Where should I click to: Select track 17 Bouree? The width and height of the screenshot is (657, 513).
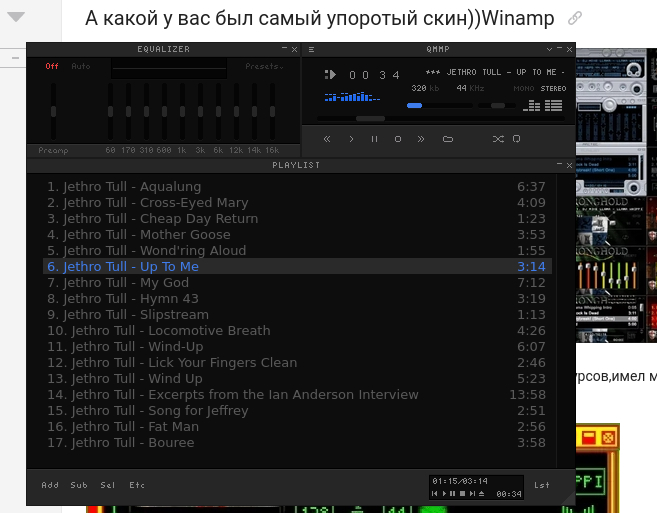pos(297,443)
